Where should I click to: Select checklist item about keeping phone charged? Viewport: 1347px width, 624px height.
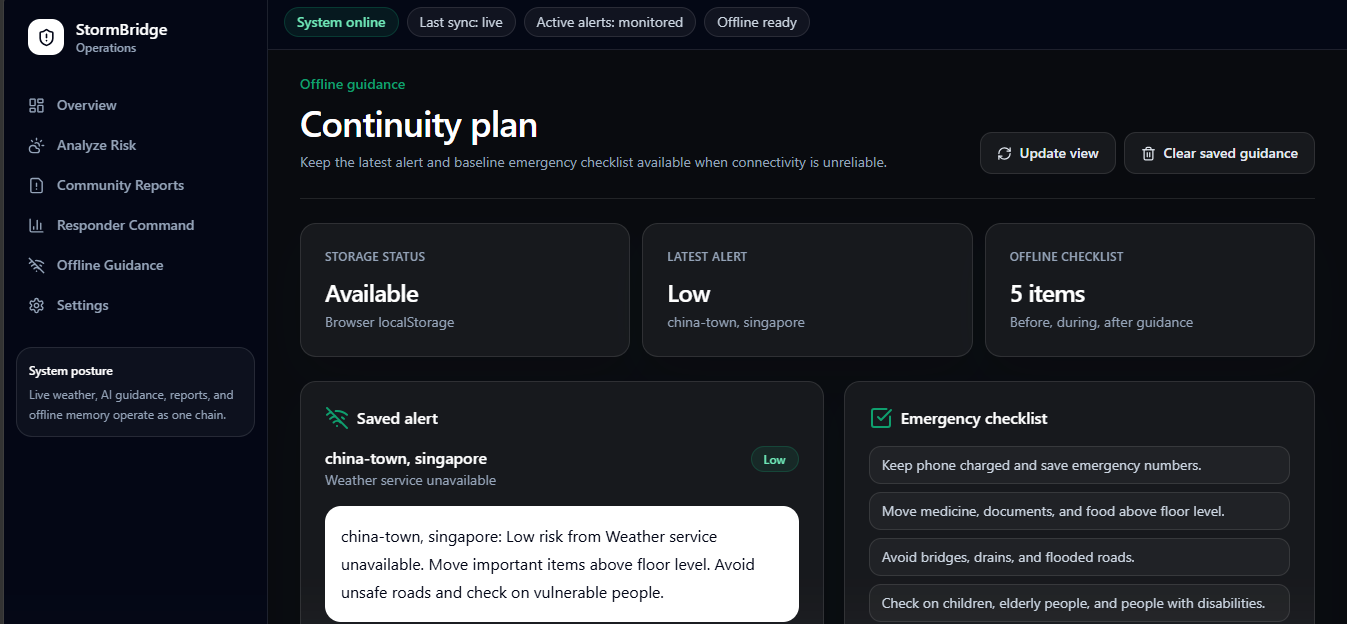(x=1079, y=465)
